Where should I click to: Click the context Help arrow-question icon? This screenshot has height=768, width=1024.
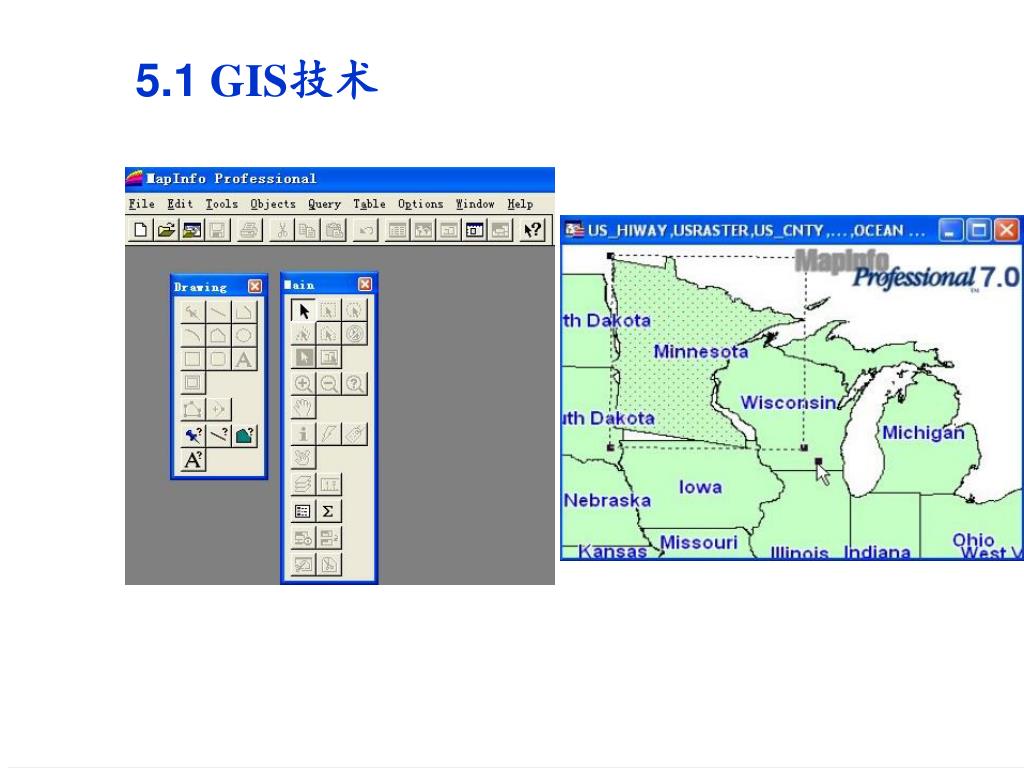tap(533, 230)
